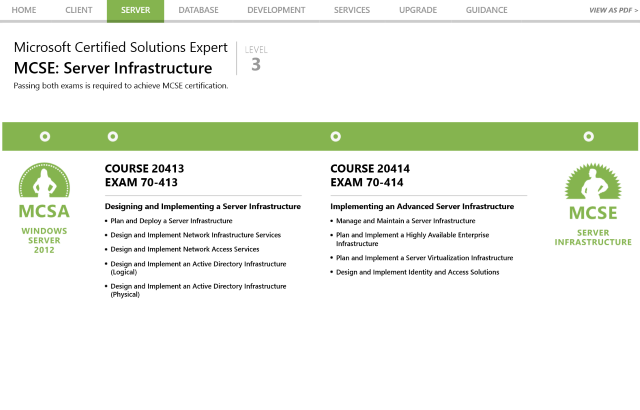
Task: Open the HOME tab
Action: pyautogui.click(x=24, y=10)
